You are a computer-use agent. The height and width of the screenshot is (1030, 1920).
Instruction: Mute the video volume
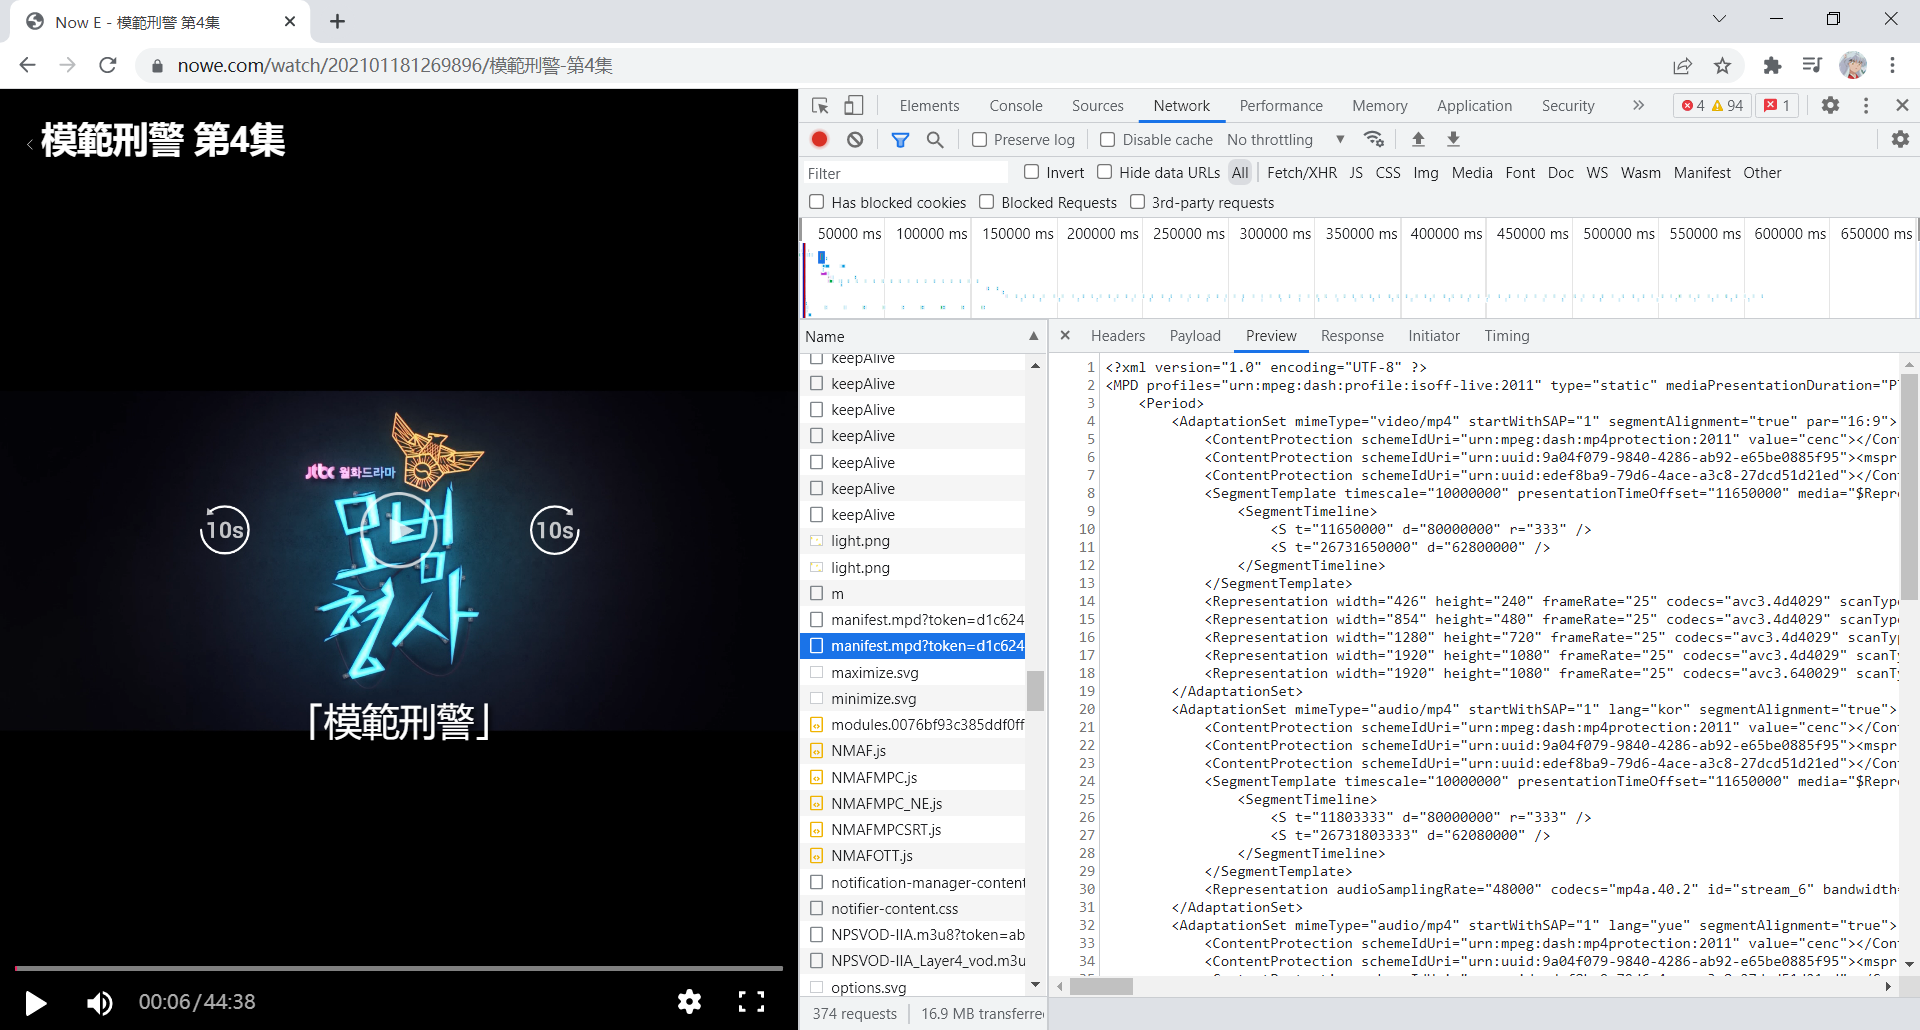(100, 1002)
